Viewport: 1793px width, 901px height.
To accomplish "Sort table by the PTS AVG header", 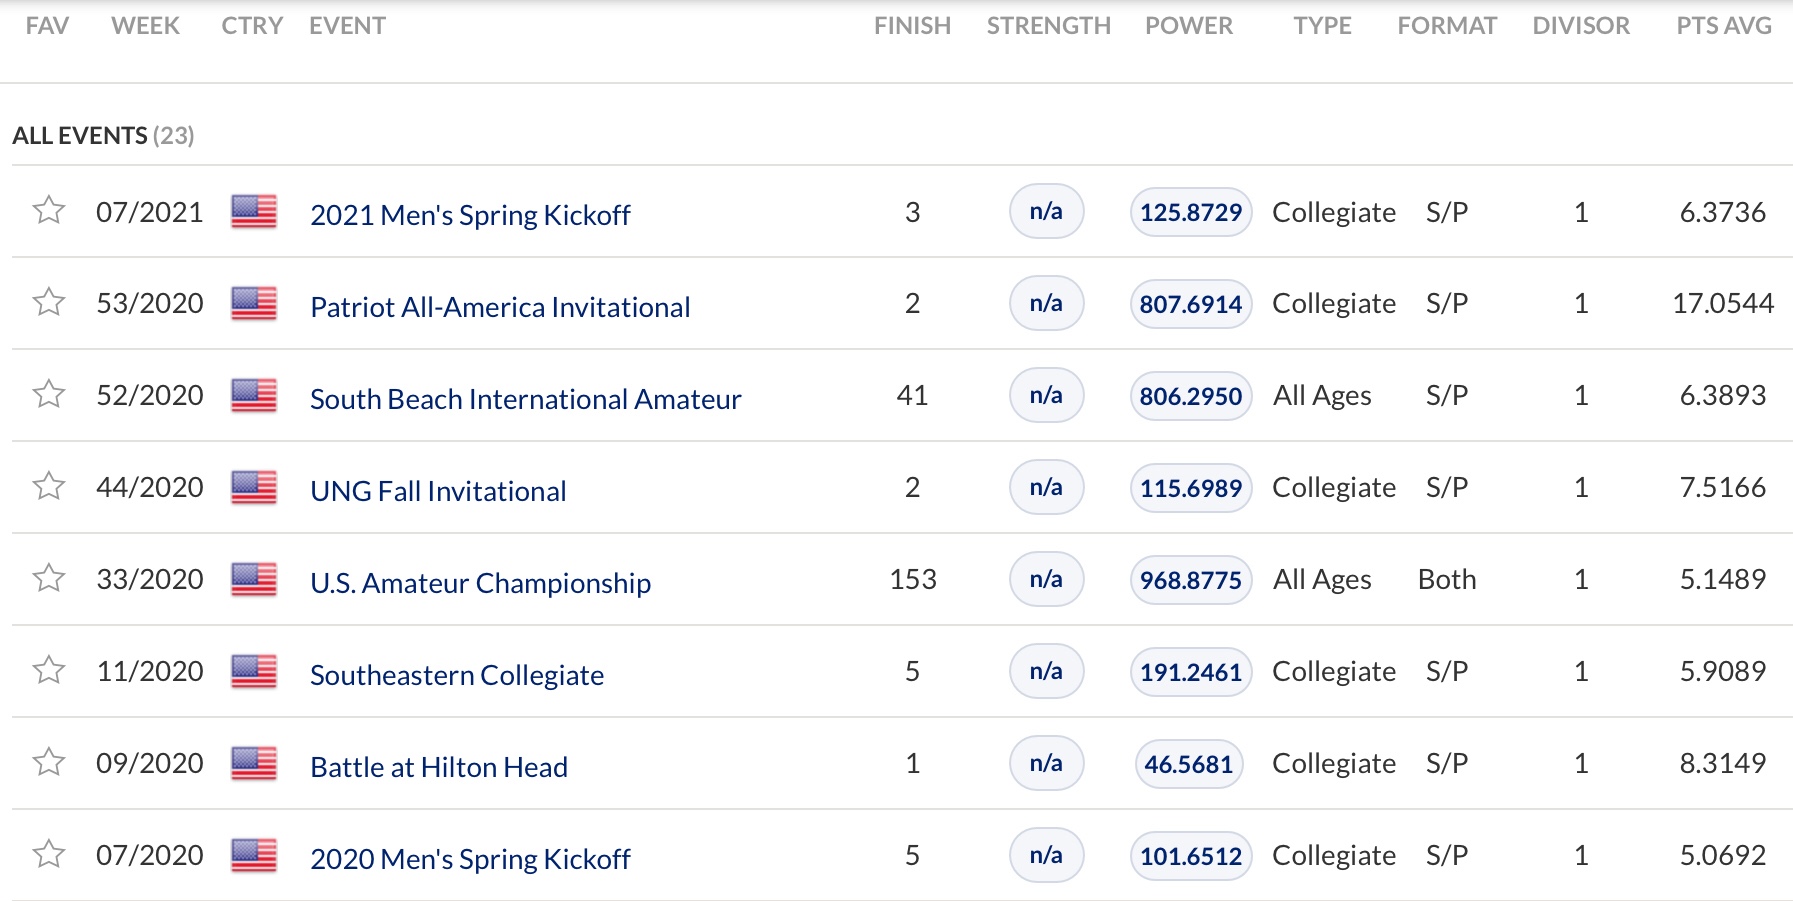I will click(1723, 26).
